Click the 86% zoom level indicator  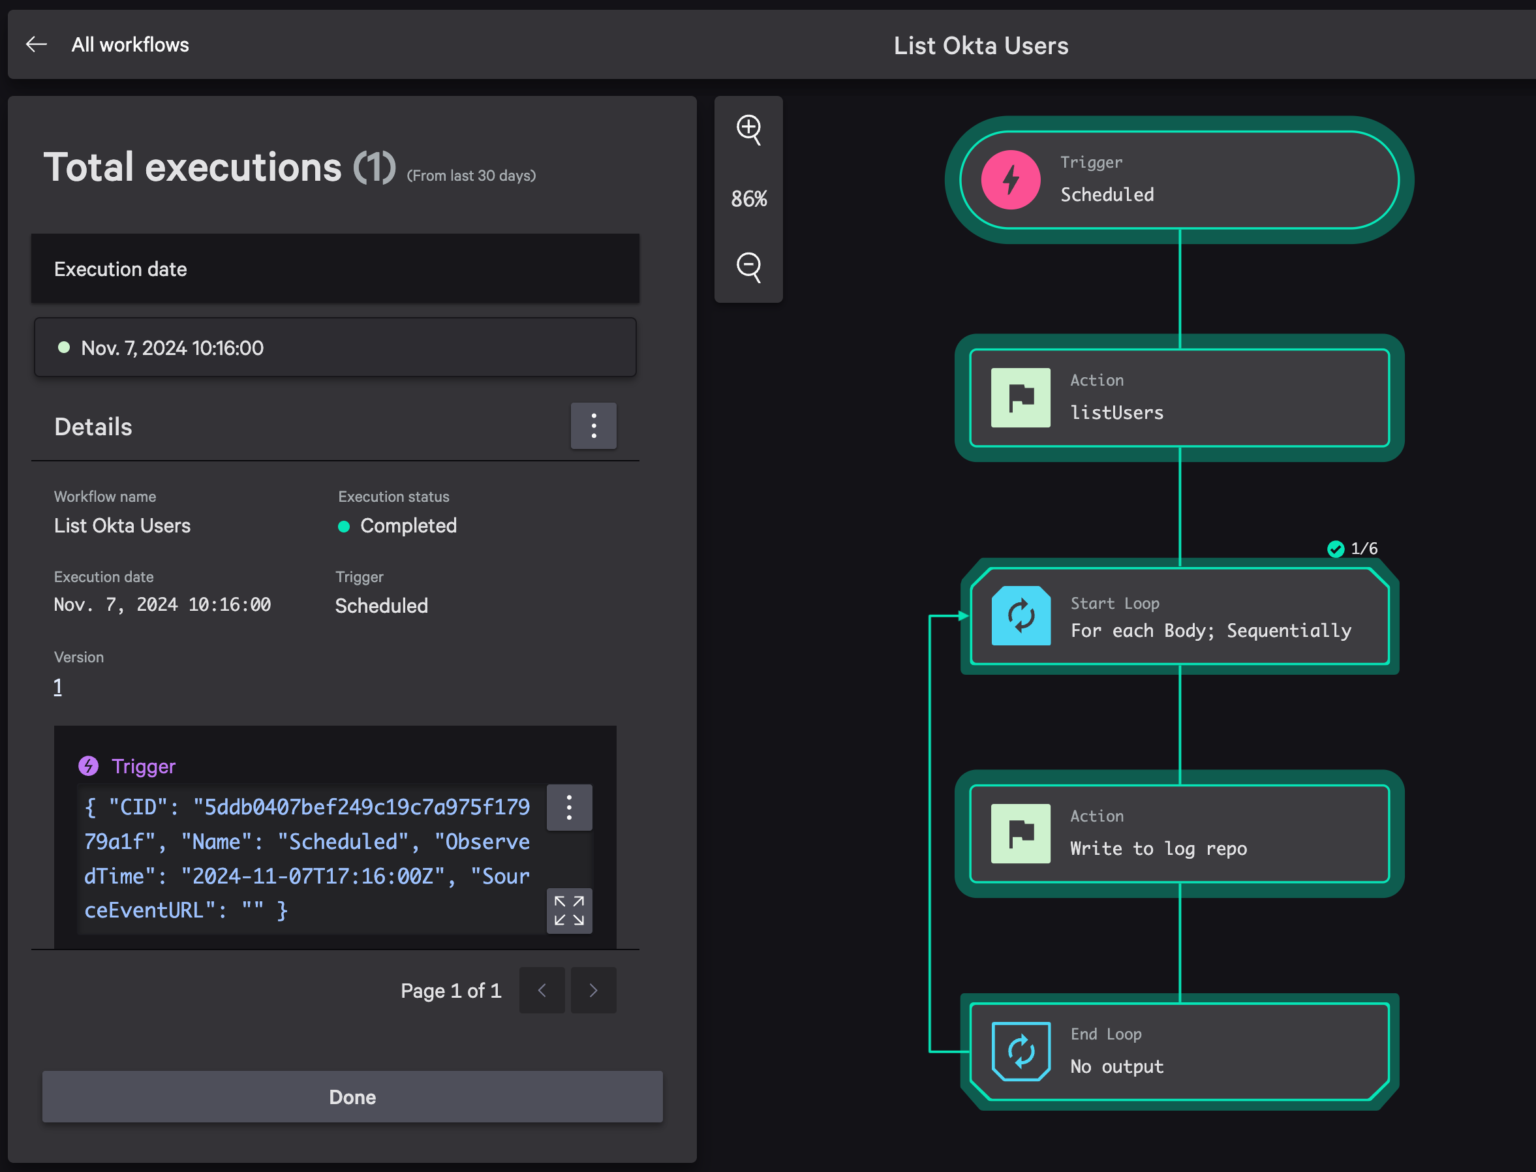coord(749,199)
